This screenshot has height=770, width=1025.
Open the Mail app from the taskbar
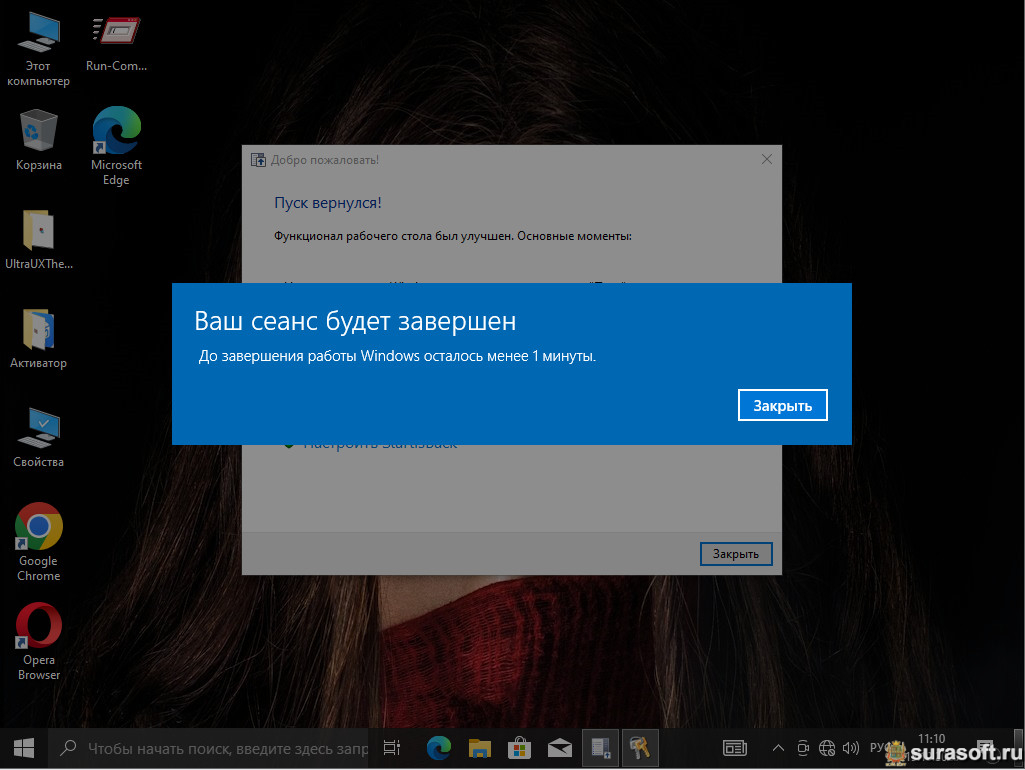[x=559, y=747]
